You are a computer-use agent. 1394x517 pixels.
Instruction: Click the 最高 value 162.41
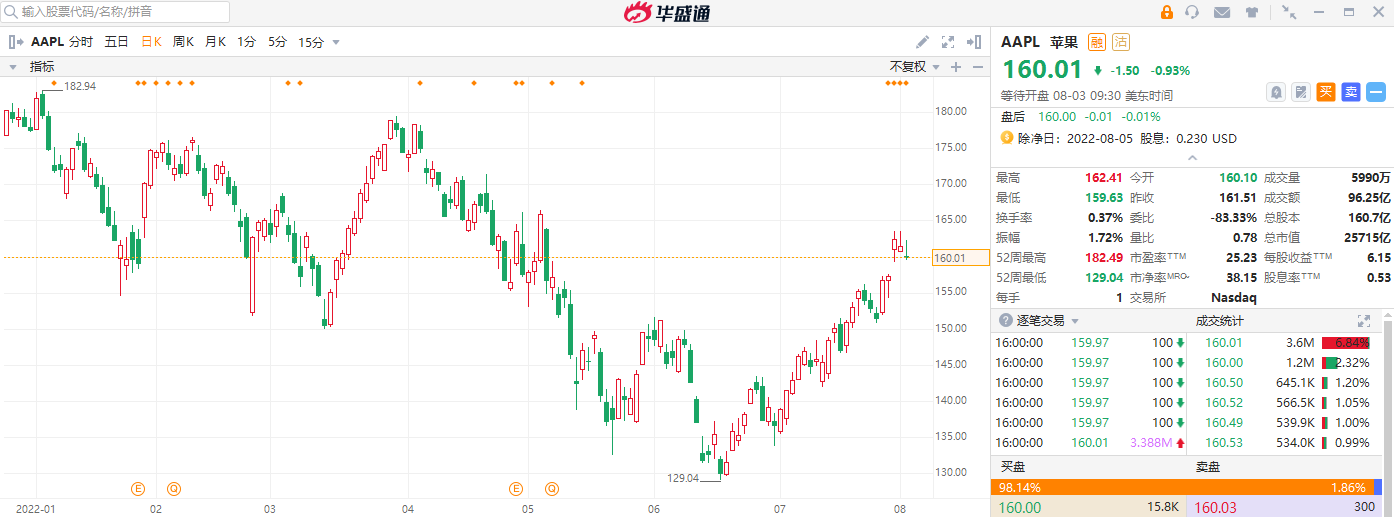pyautogui.click(x=1104, y=177)
